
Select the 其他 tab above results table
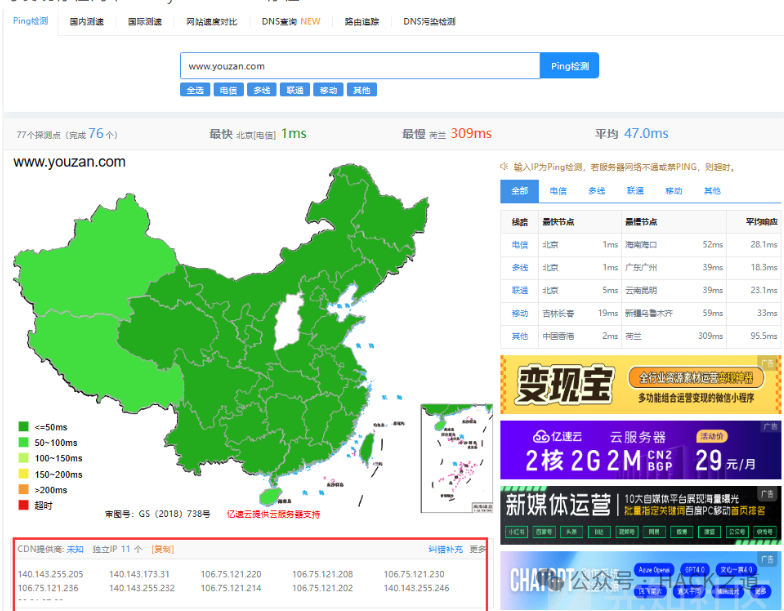[x=712, y=191]
